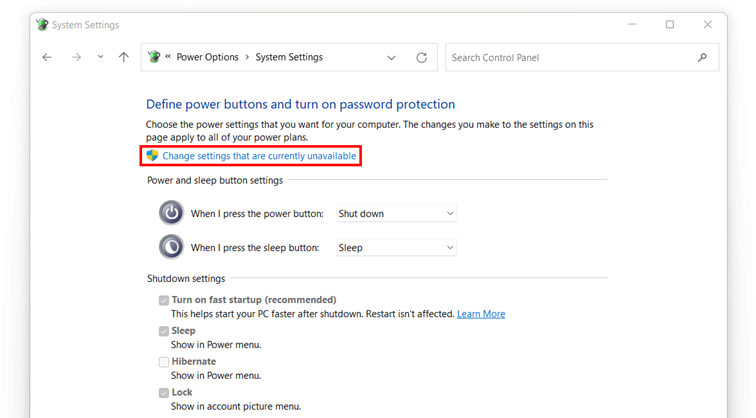The width and height of the screenshot is (756, 418).
Task: Click the sleep button moon icon
Action: click(x=171, y=247)
